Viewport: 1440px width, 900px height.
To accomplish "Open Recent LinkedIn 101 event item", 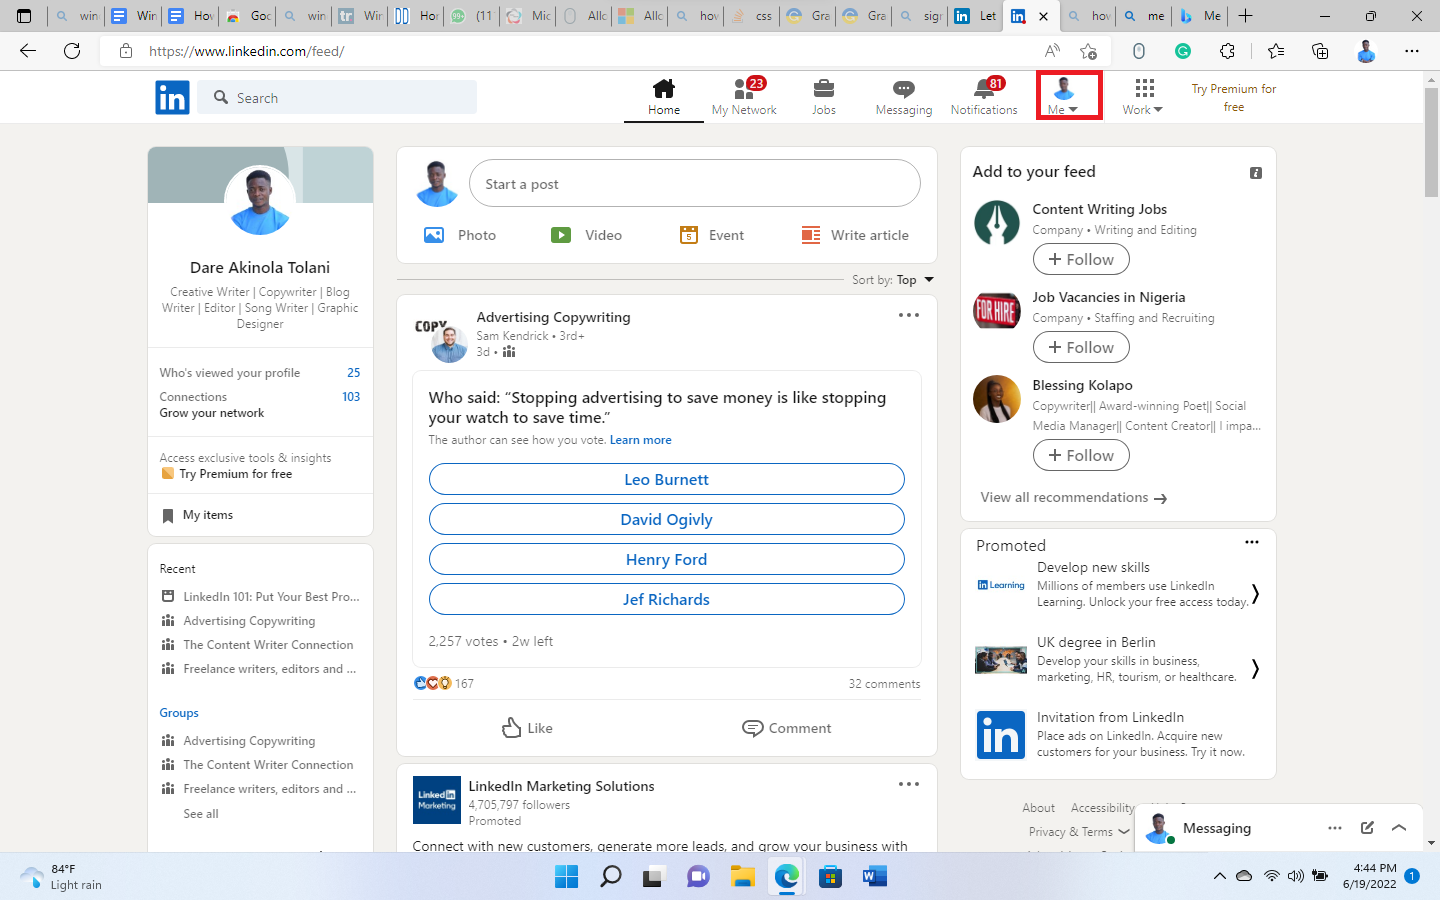I will 260,597.
